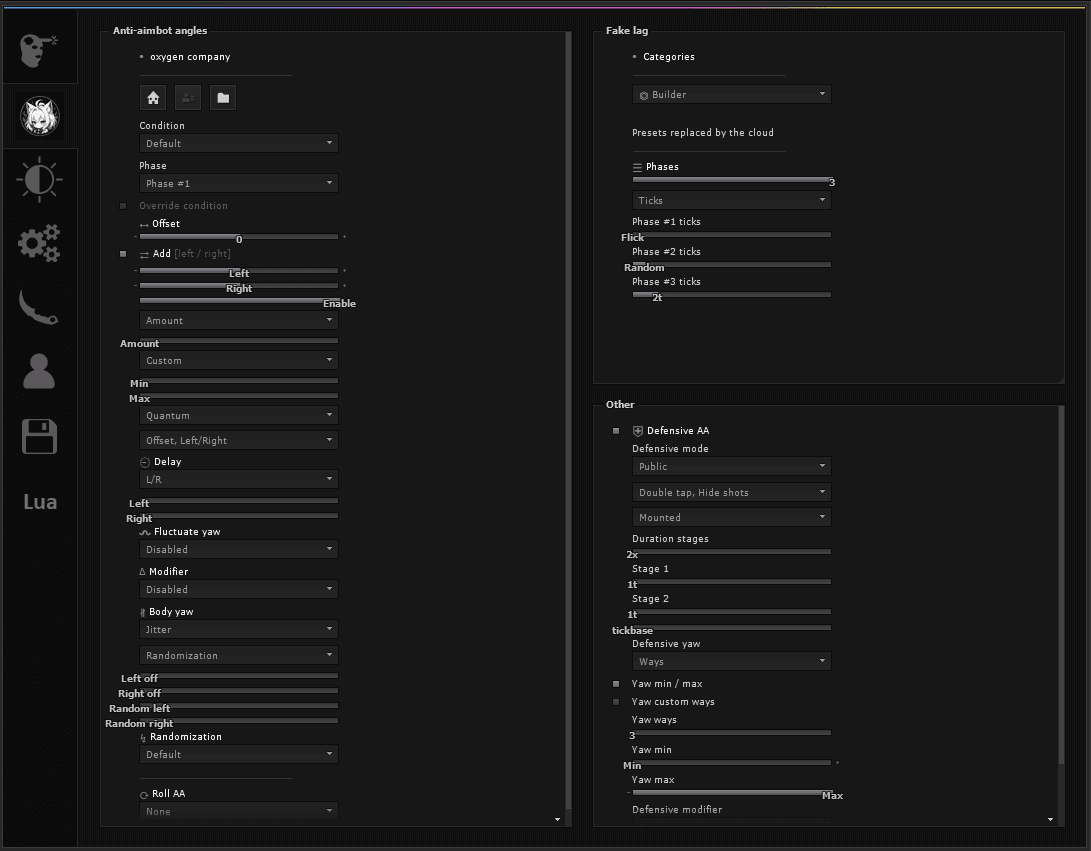The image size is (1091, 851).
Task: Open the Players person icon tab
Action: 39,371
